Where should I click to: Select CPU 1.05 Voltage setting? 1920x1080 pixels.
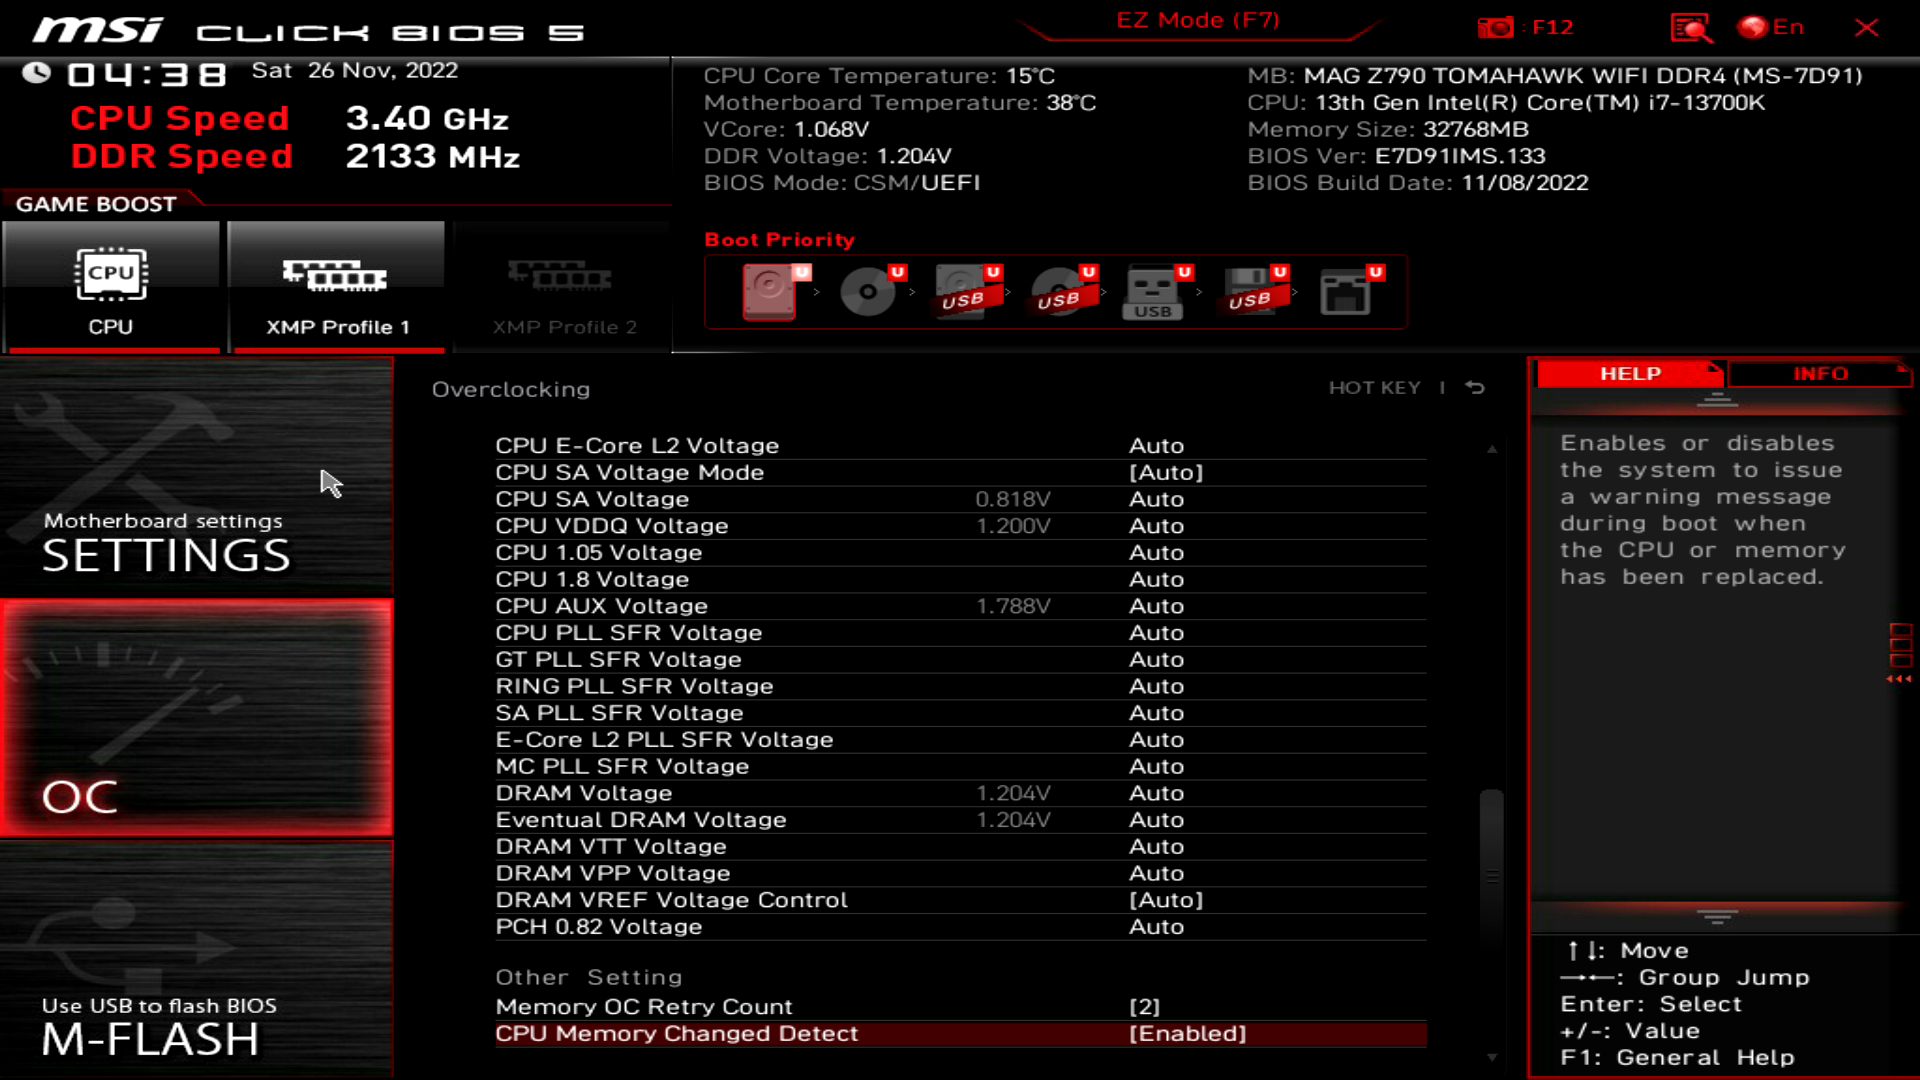pos(961,553)
